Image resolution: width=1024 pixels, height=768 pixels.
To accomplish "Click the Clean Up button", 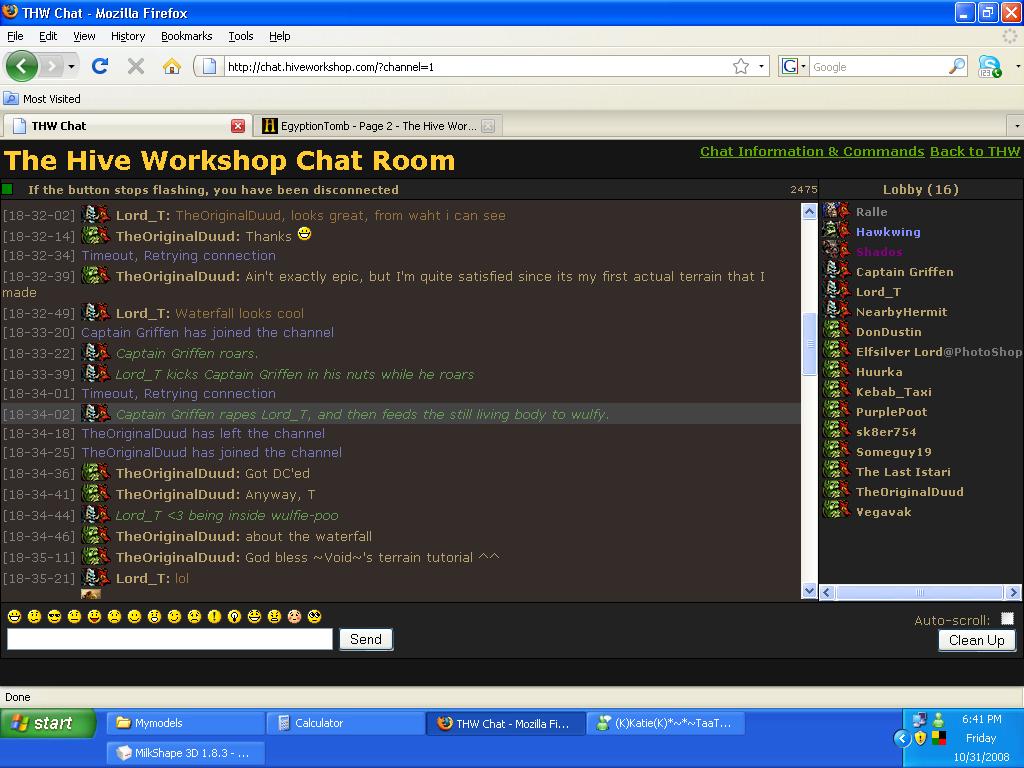I will tap(976, 640).
